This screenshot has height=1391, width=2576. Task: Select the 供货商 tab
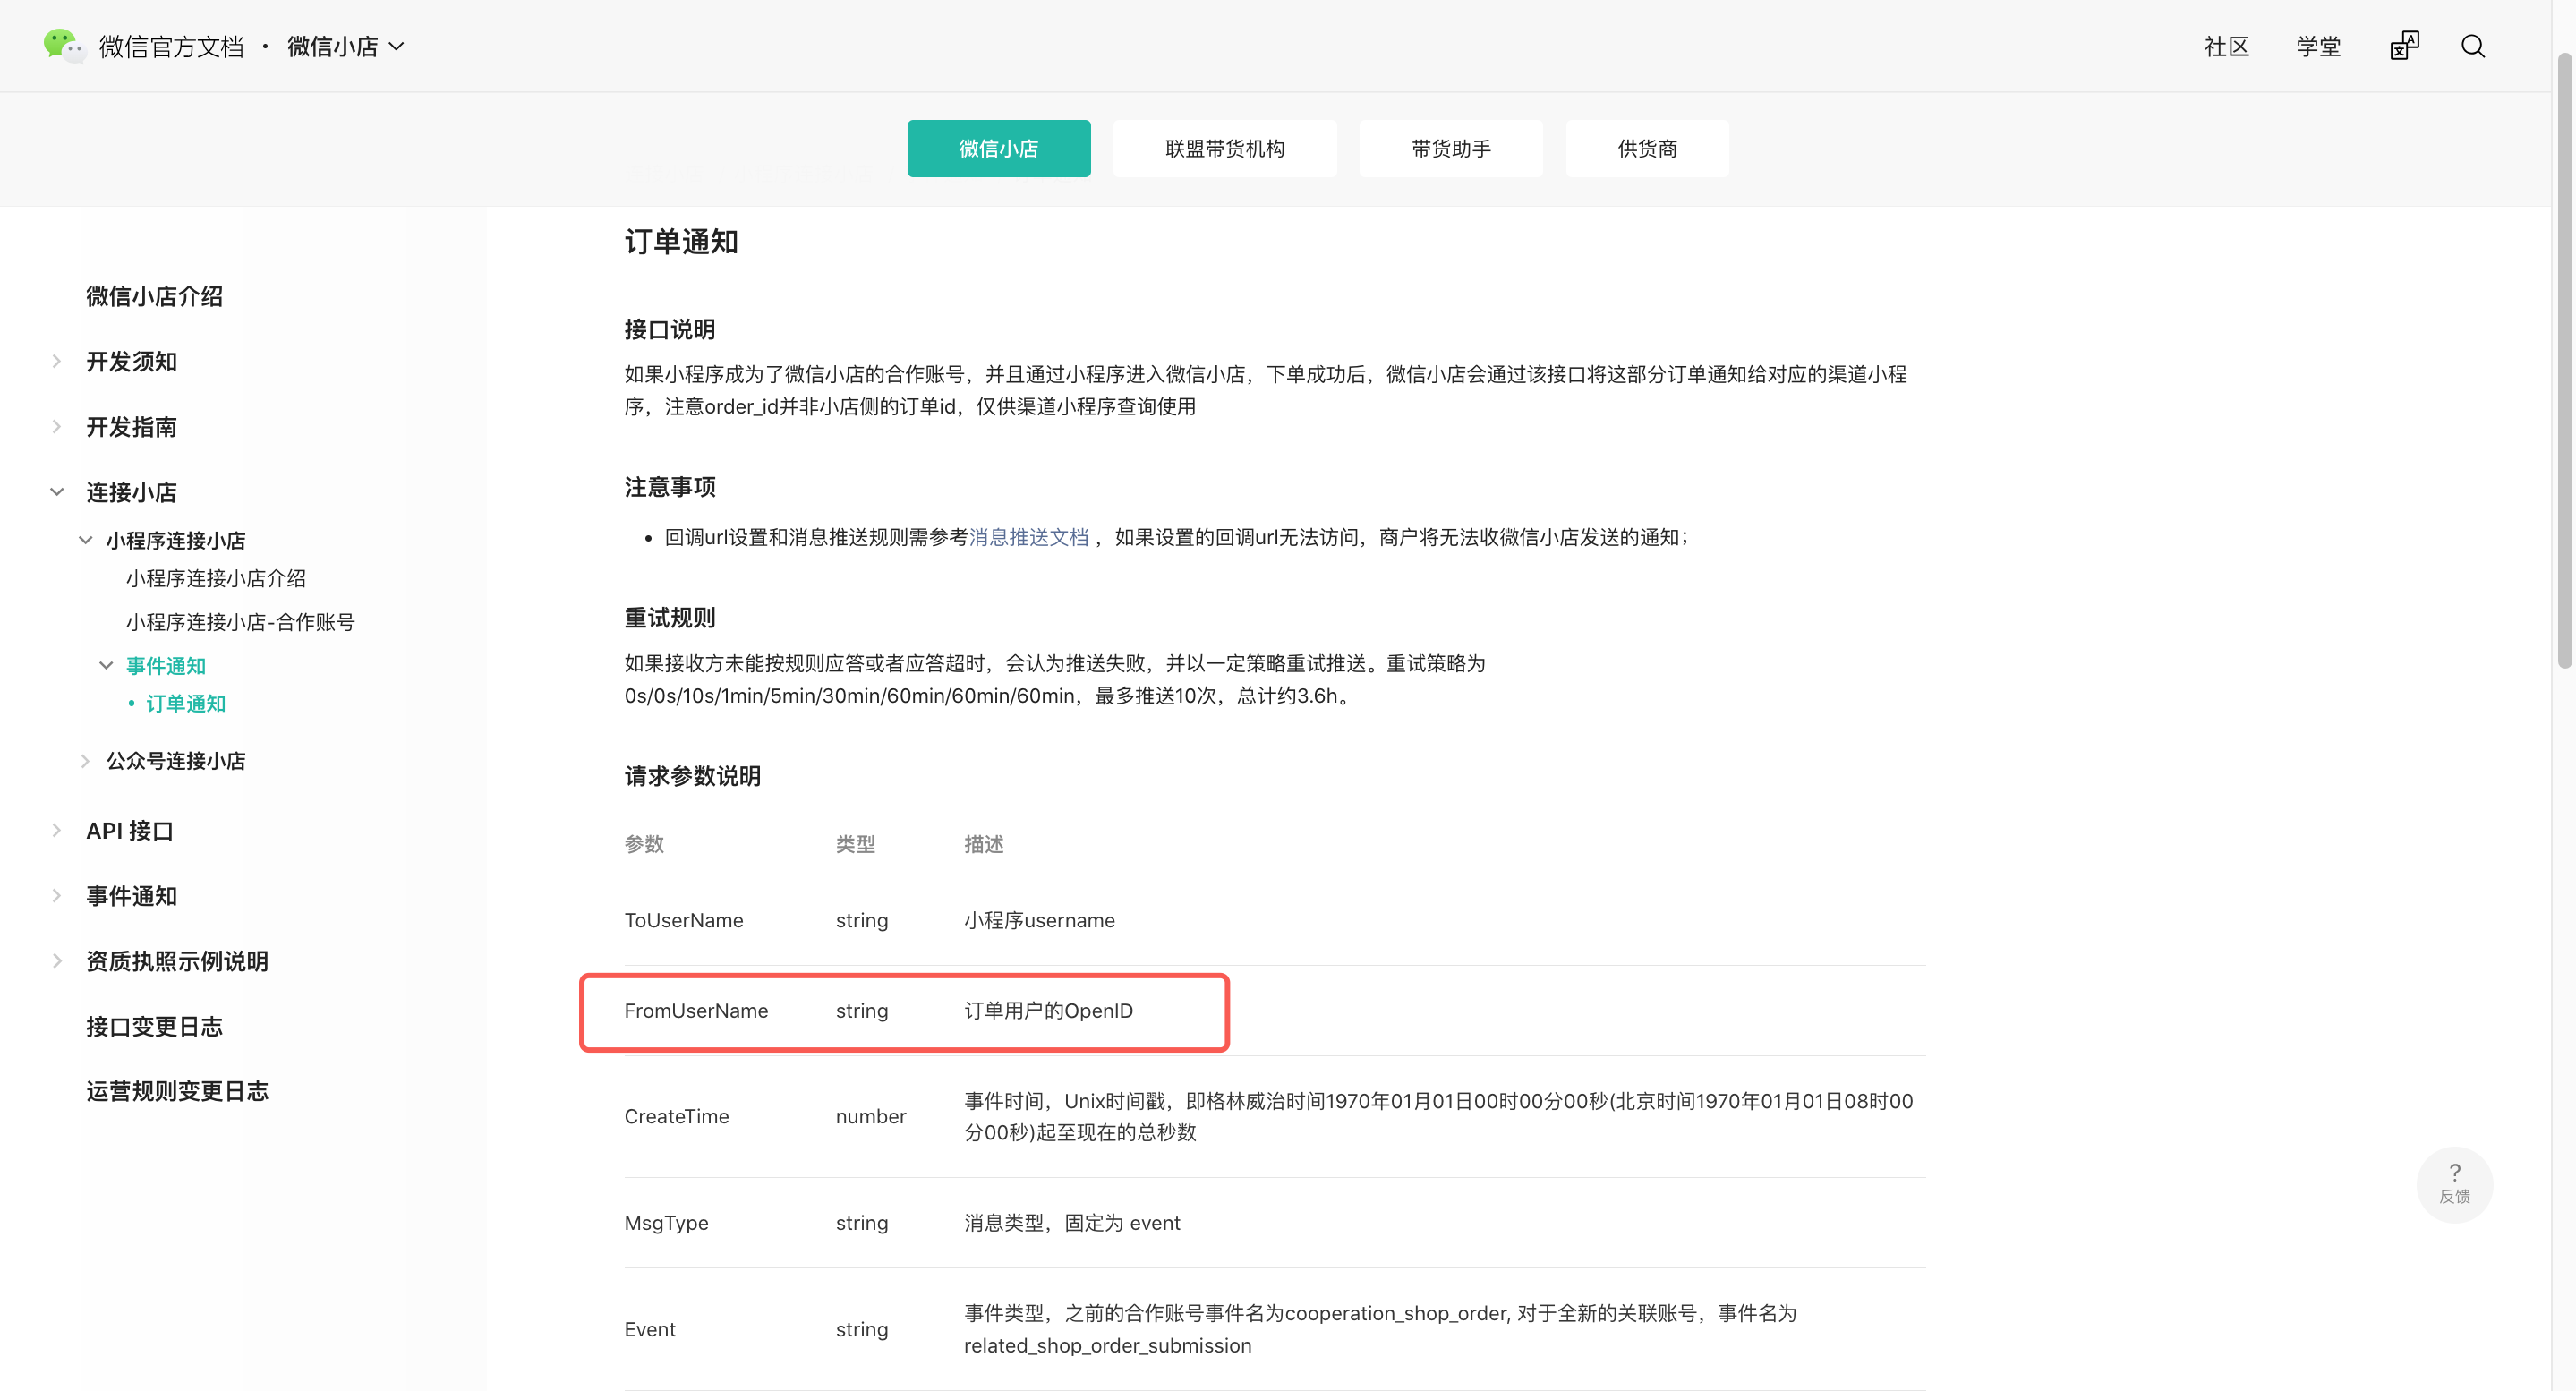1646,149
